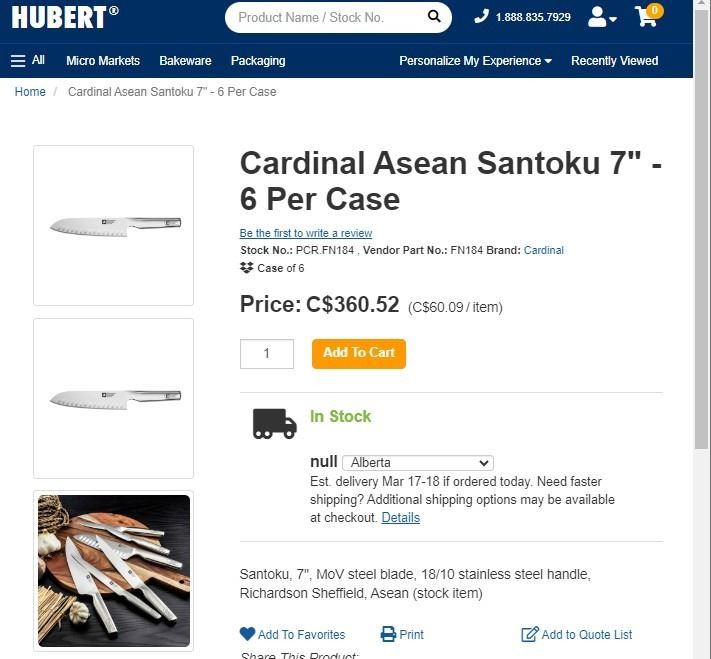Click the user account icon

[598, 17]
